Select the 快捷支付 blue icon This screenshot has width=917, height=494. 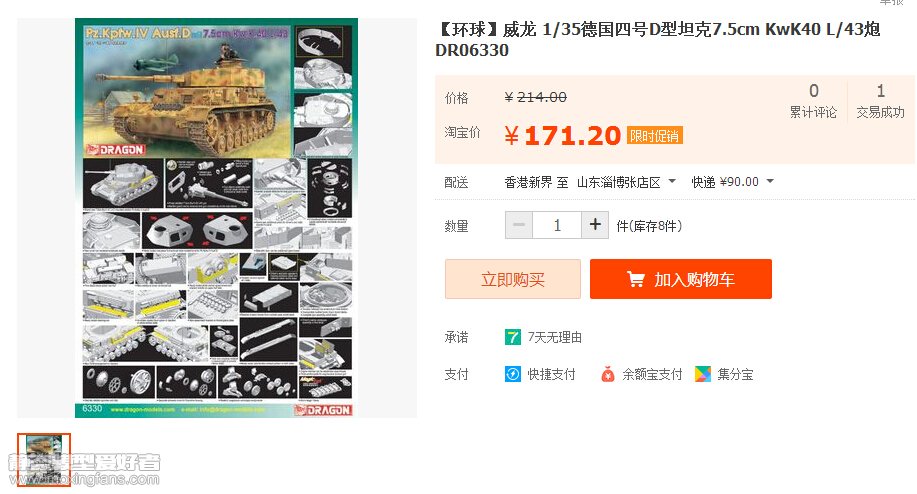512,374
